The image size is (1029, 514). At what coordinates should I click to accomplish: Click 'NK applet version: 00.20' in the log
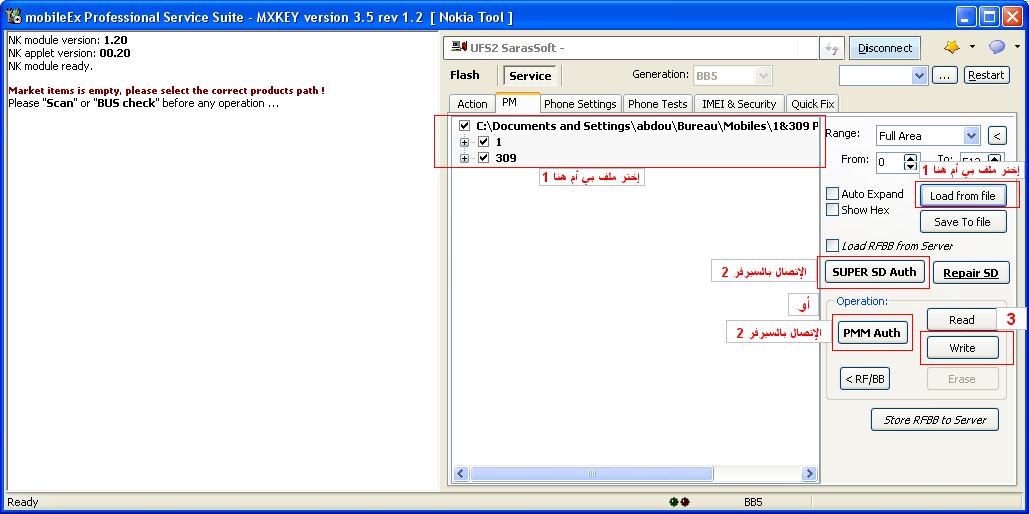click(69, 53)
